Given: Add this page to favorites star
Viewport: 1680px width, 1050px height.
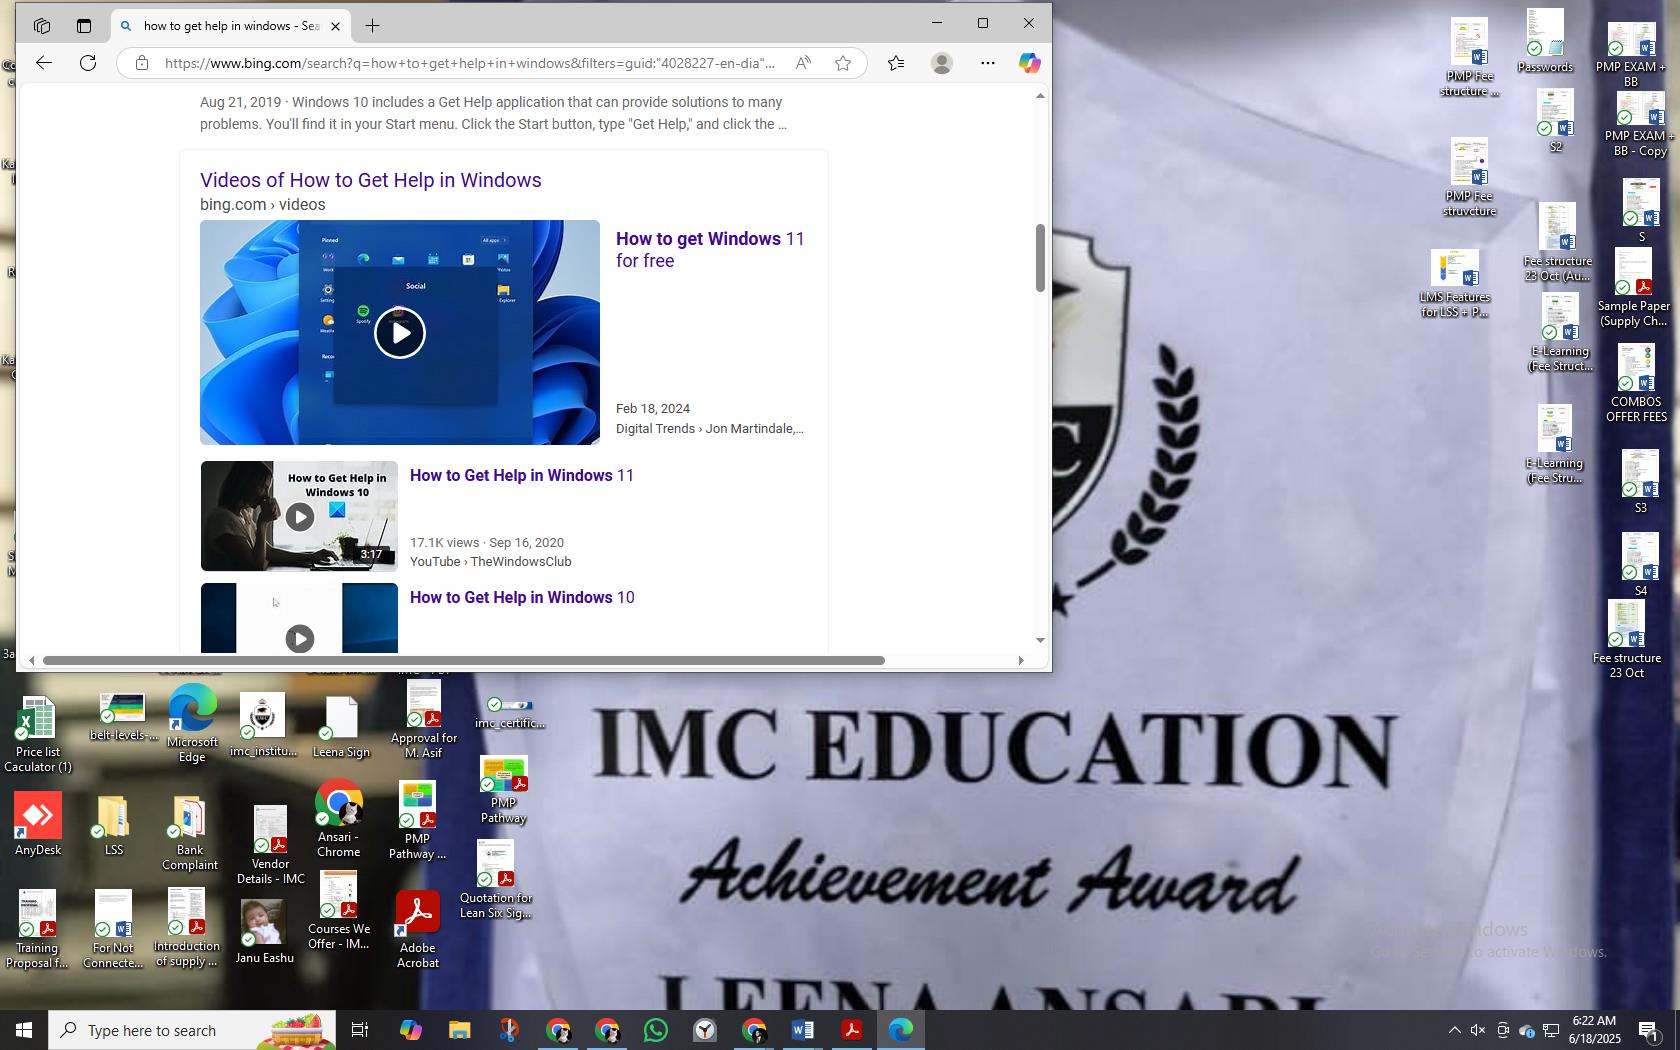Looking at the screenshot, I should (843, 63).
